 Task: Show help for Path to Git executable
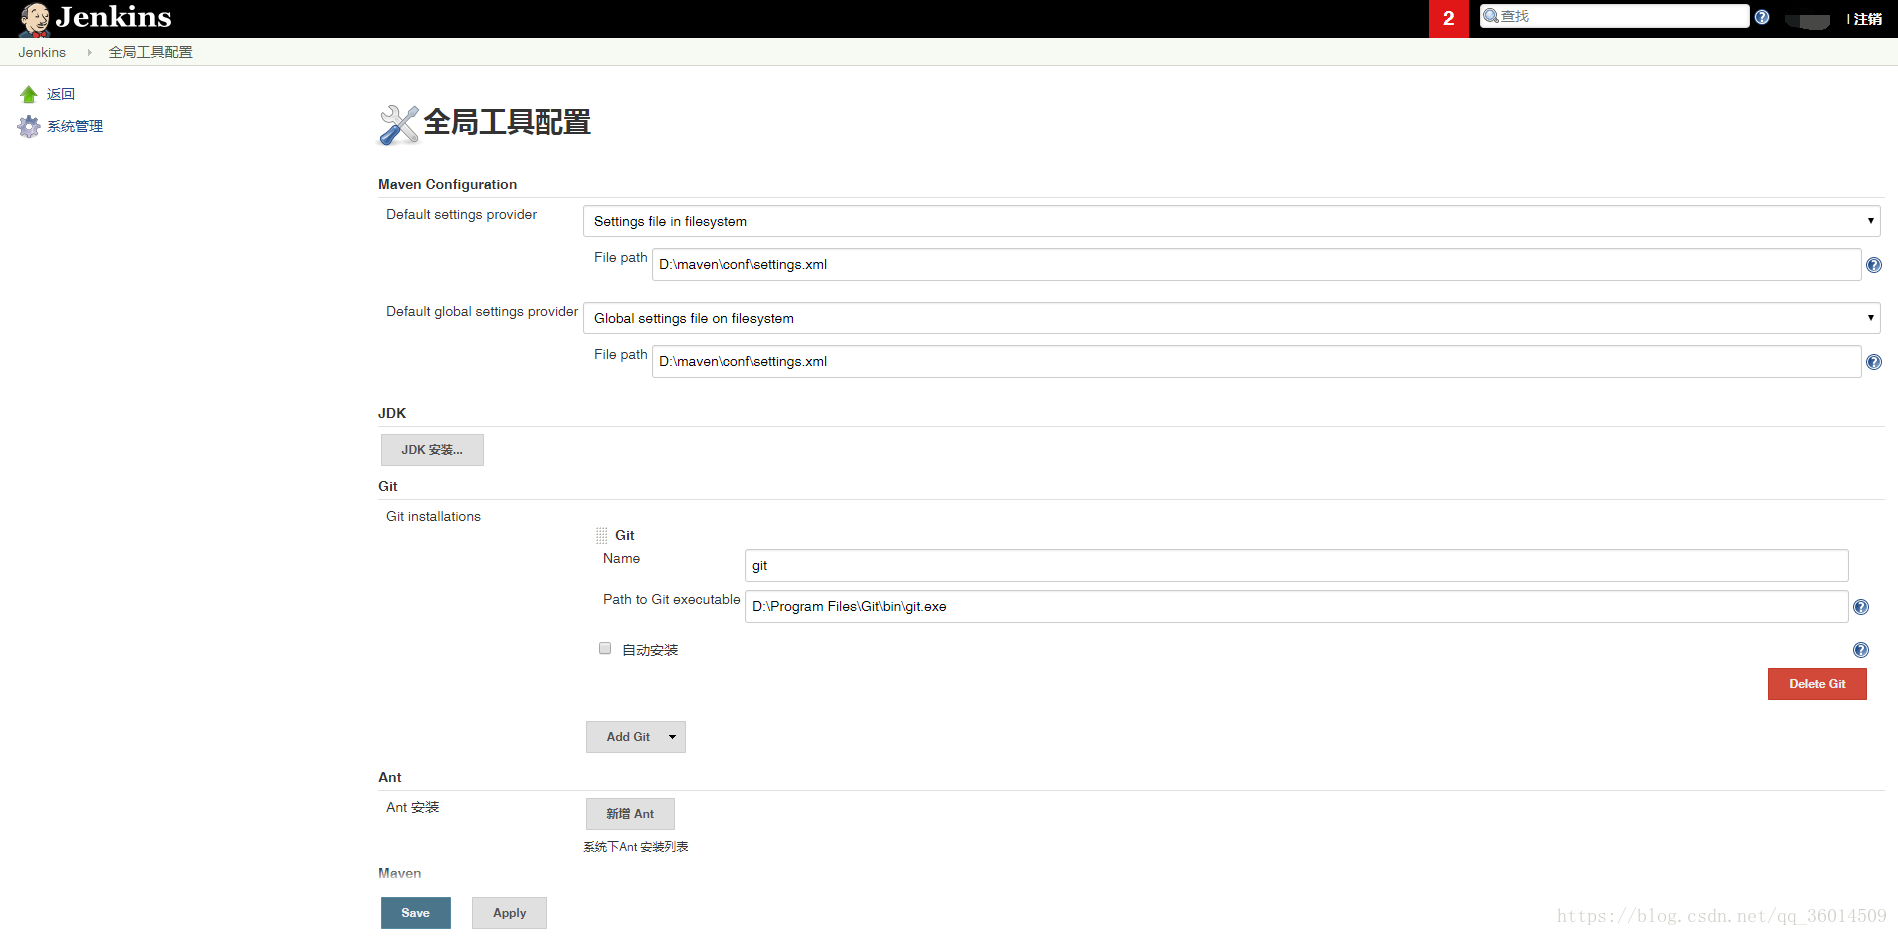[1861, 607]
